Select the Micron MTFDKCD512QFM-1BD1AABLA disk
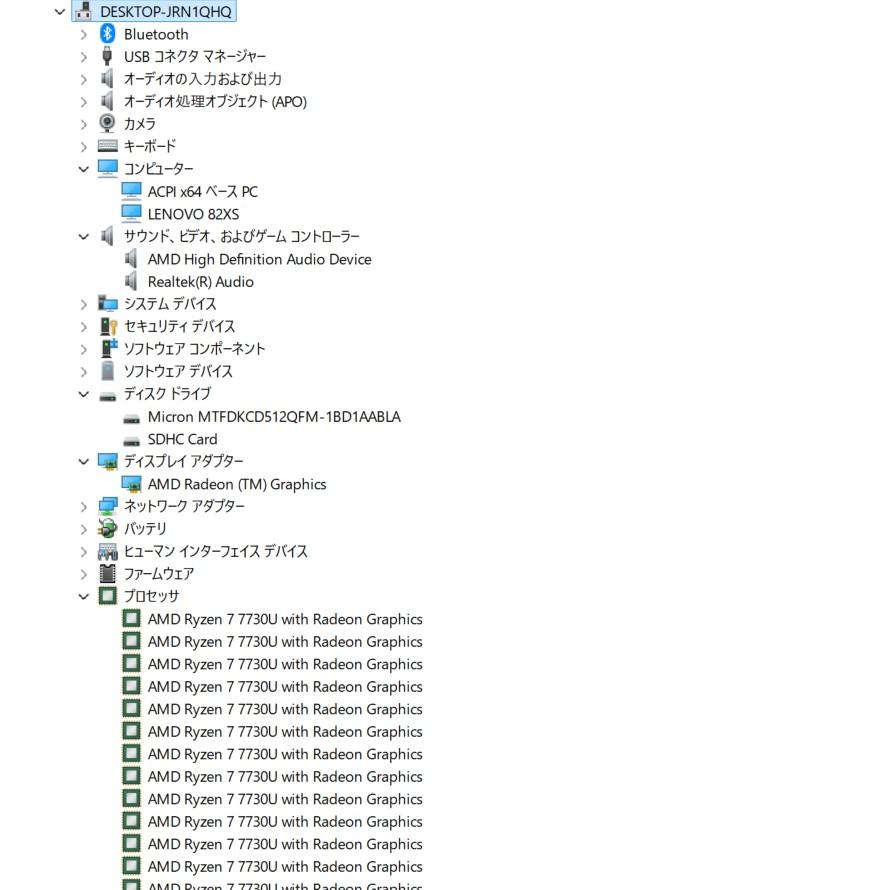The width and height of the screenshot is (890, 890). (273, 416)
